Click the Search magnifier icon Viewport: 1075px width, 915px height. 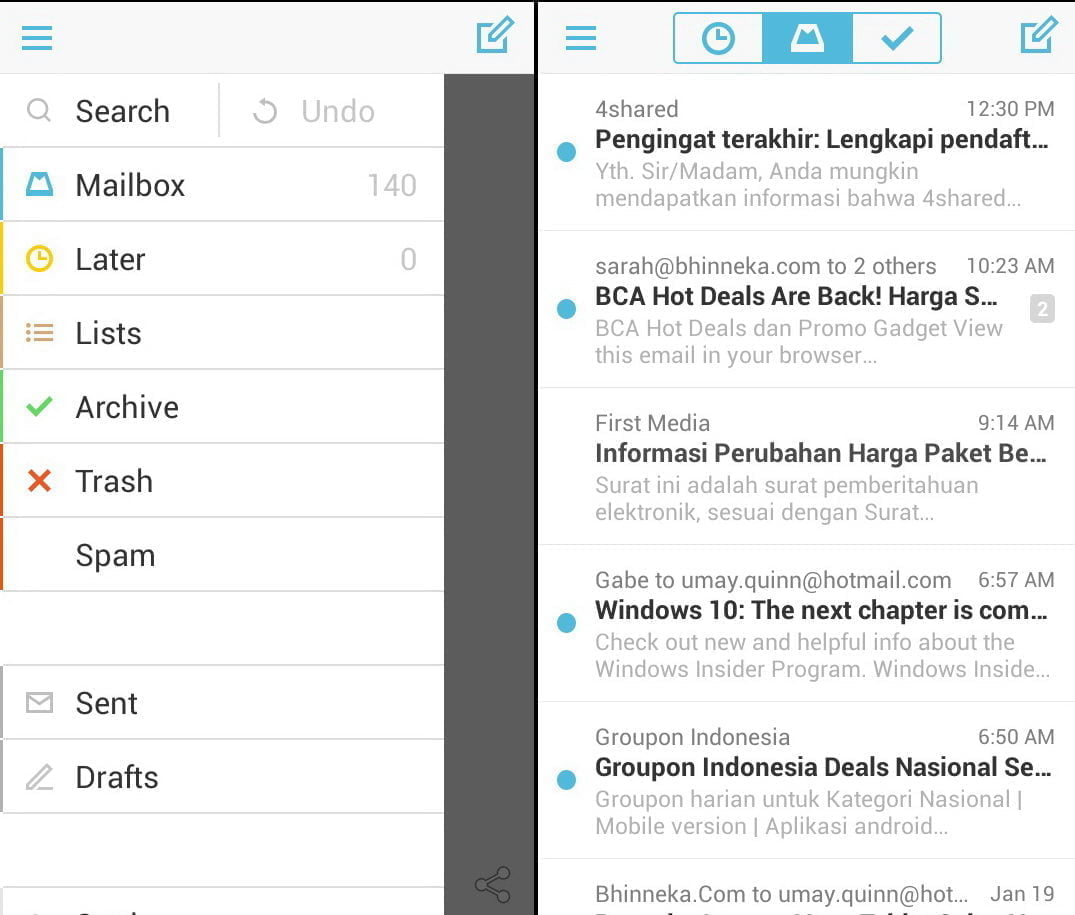click(x=39, y=110)
